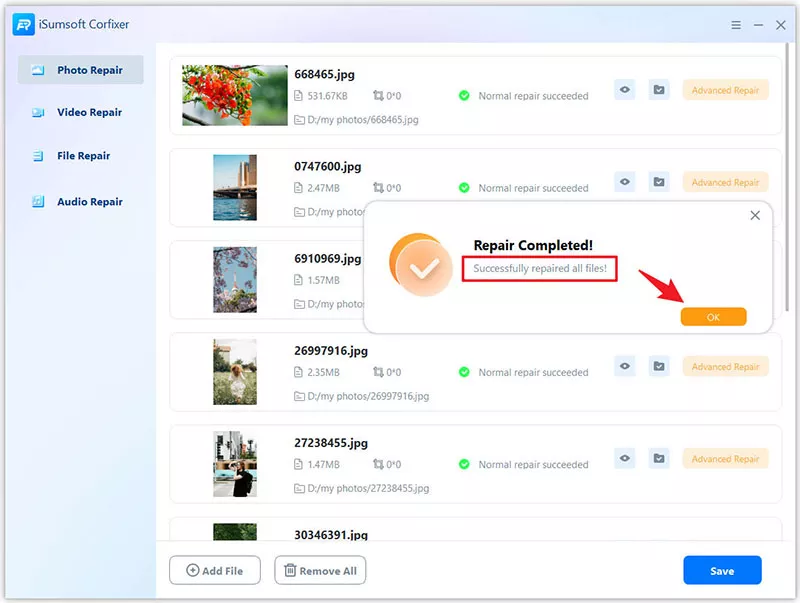Click the blue Save button
Screen dimensions: 800x603
tap(722, 571)
